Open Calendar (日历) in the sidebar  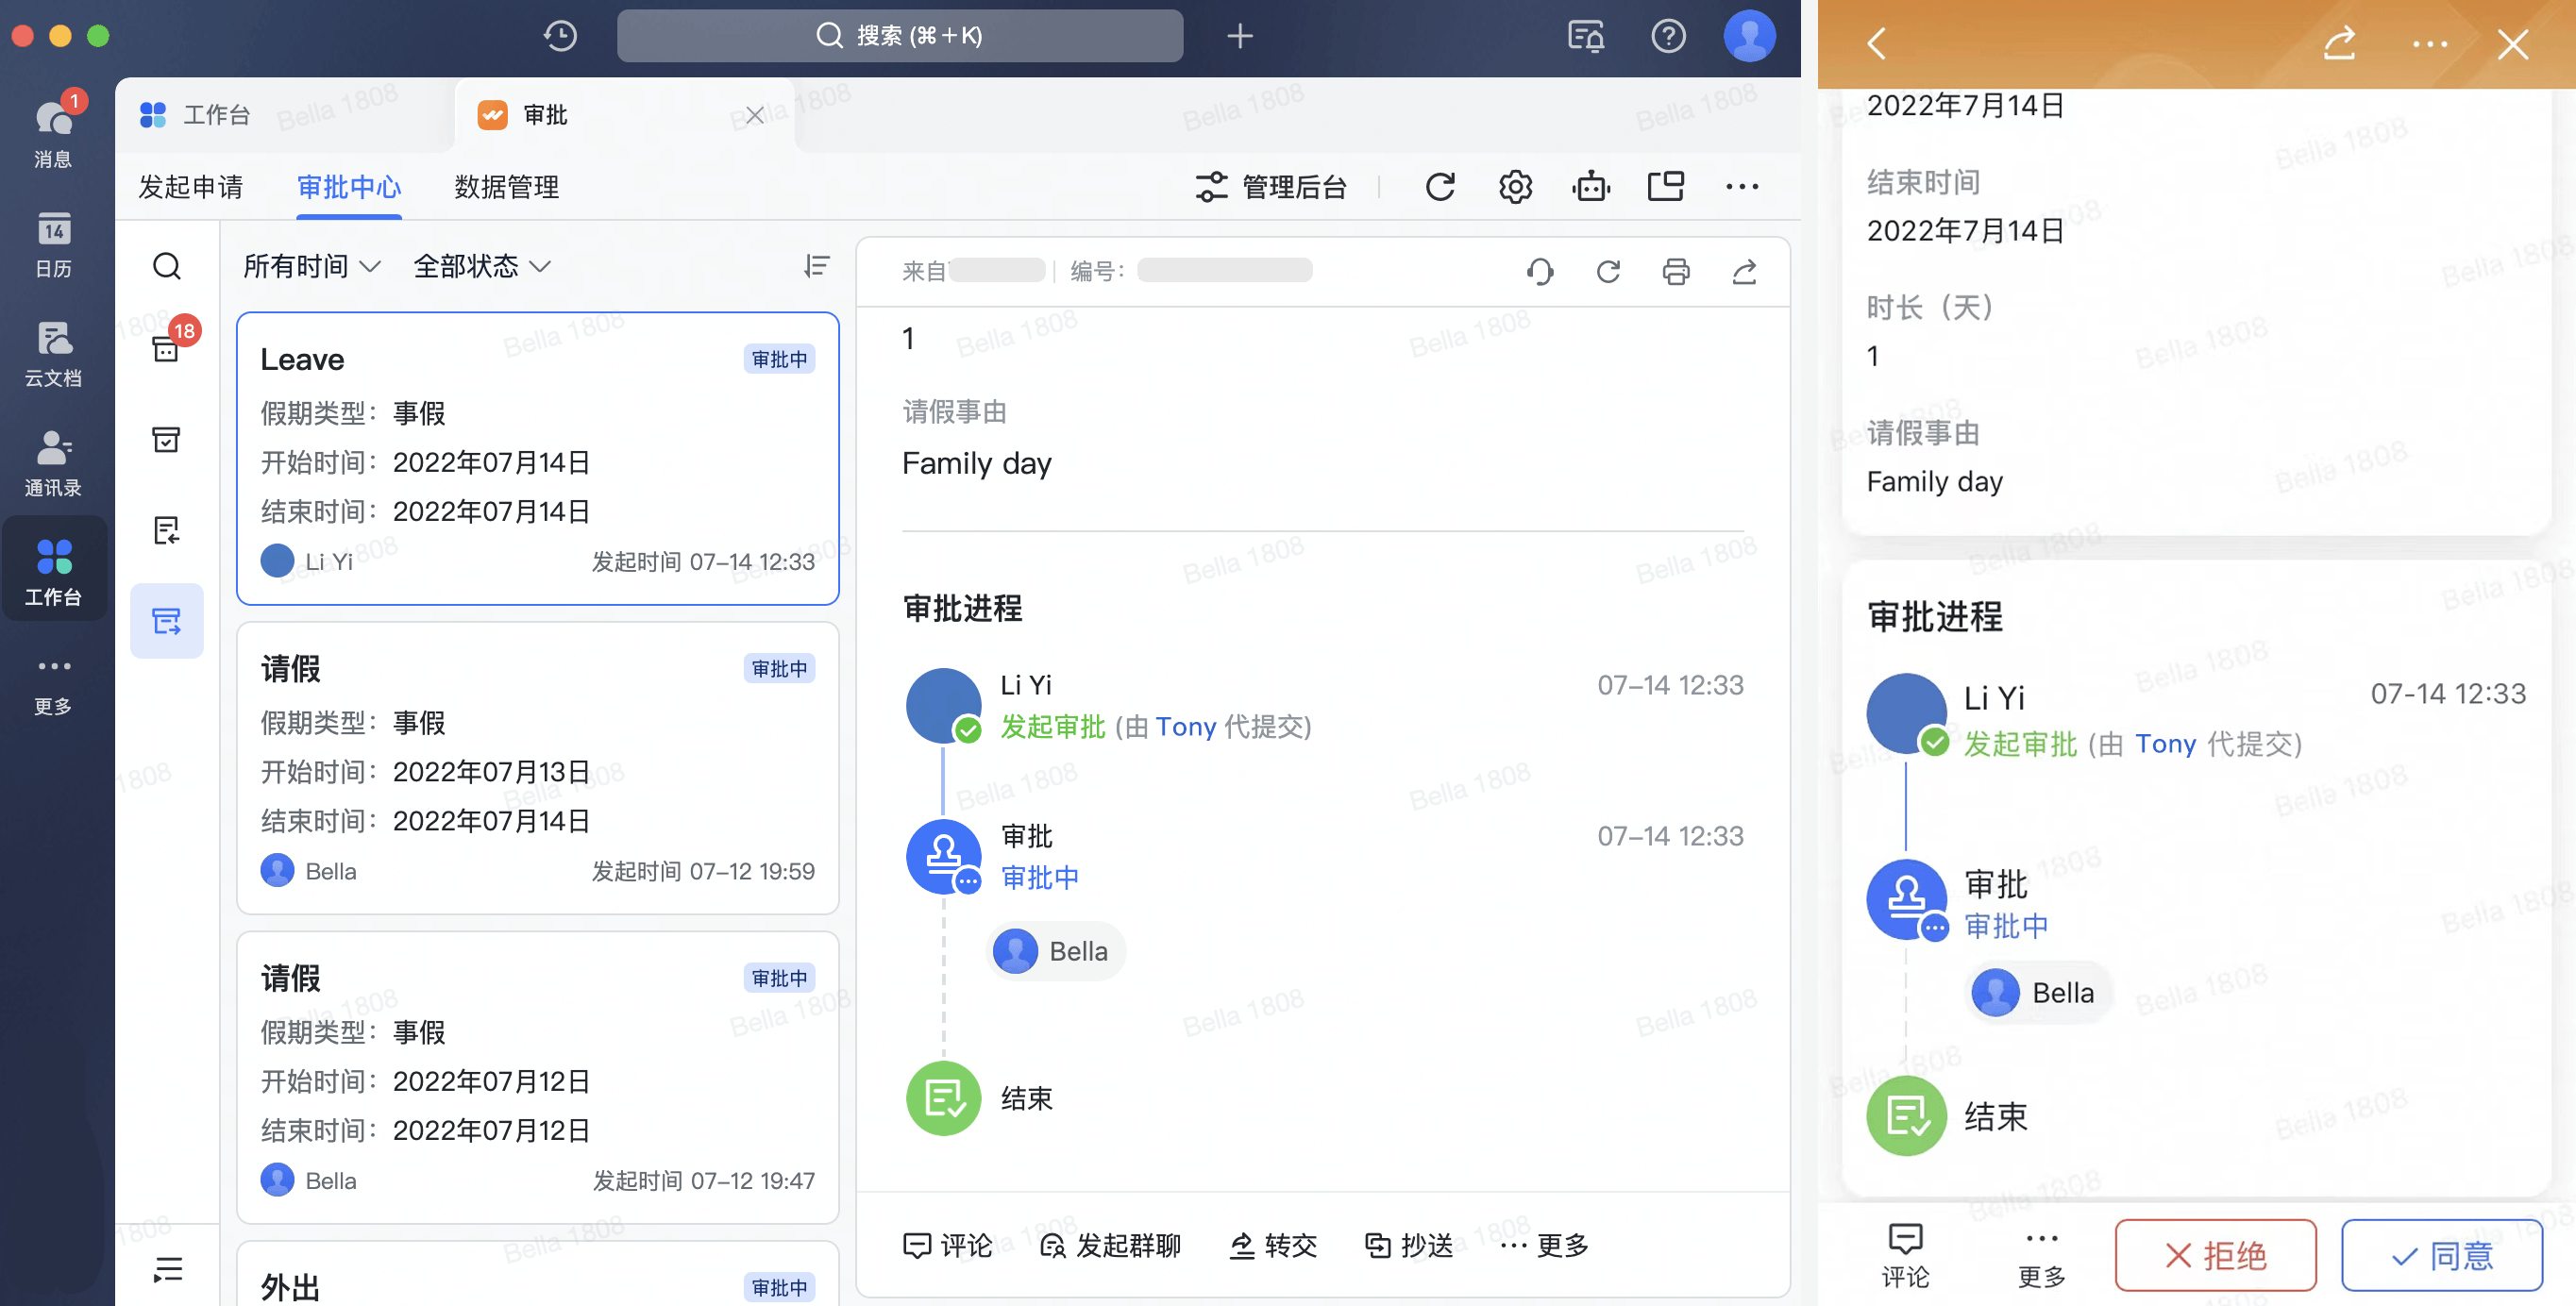tap(53, 245)
